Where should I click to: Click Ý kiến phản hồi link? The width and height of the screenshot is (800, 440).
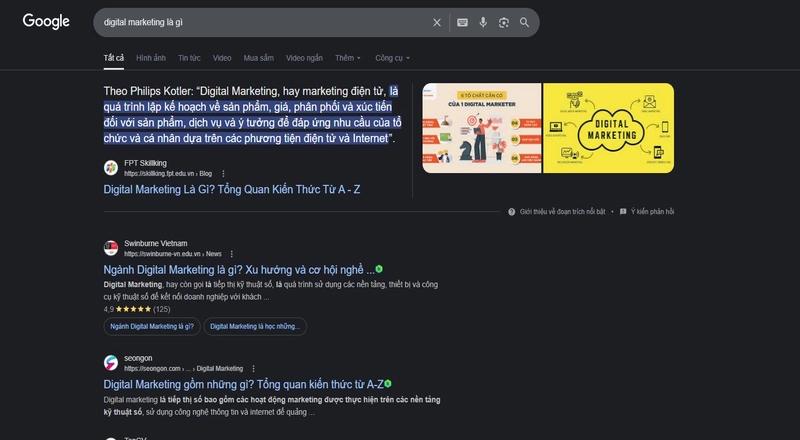point(652,211)
